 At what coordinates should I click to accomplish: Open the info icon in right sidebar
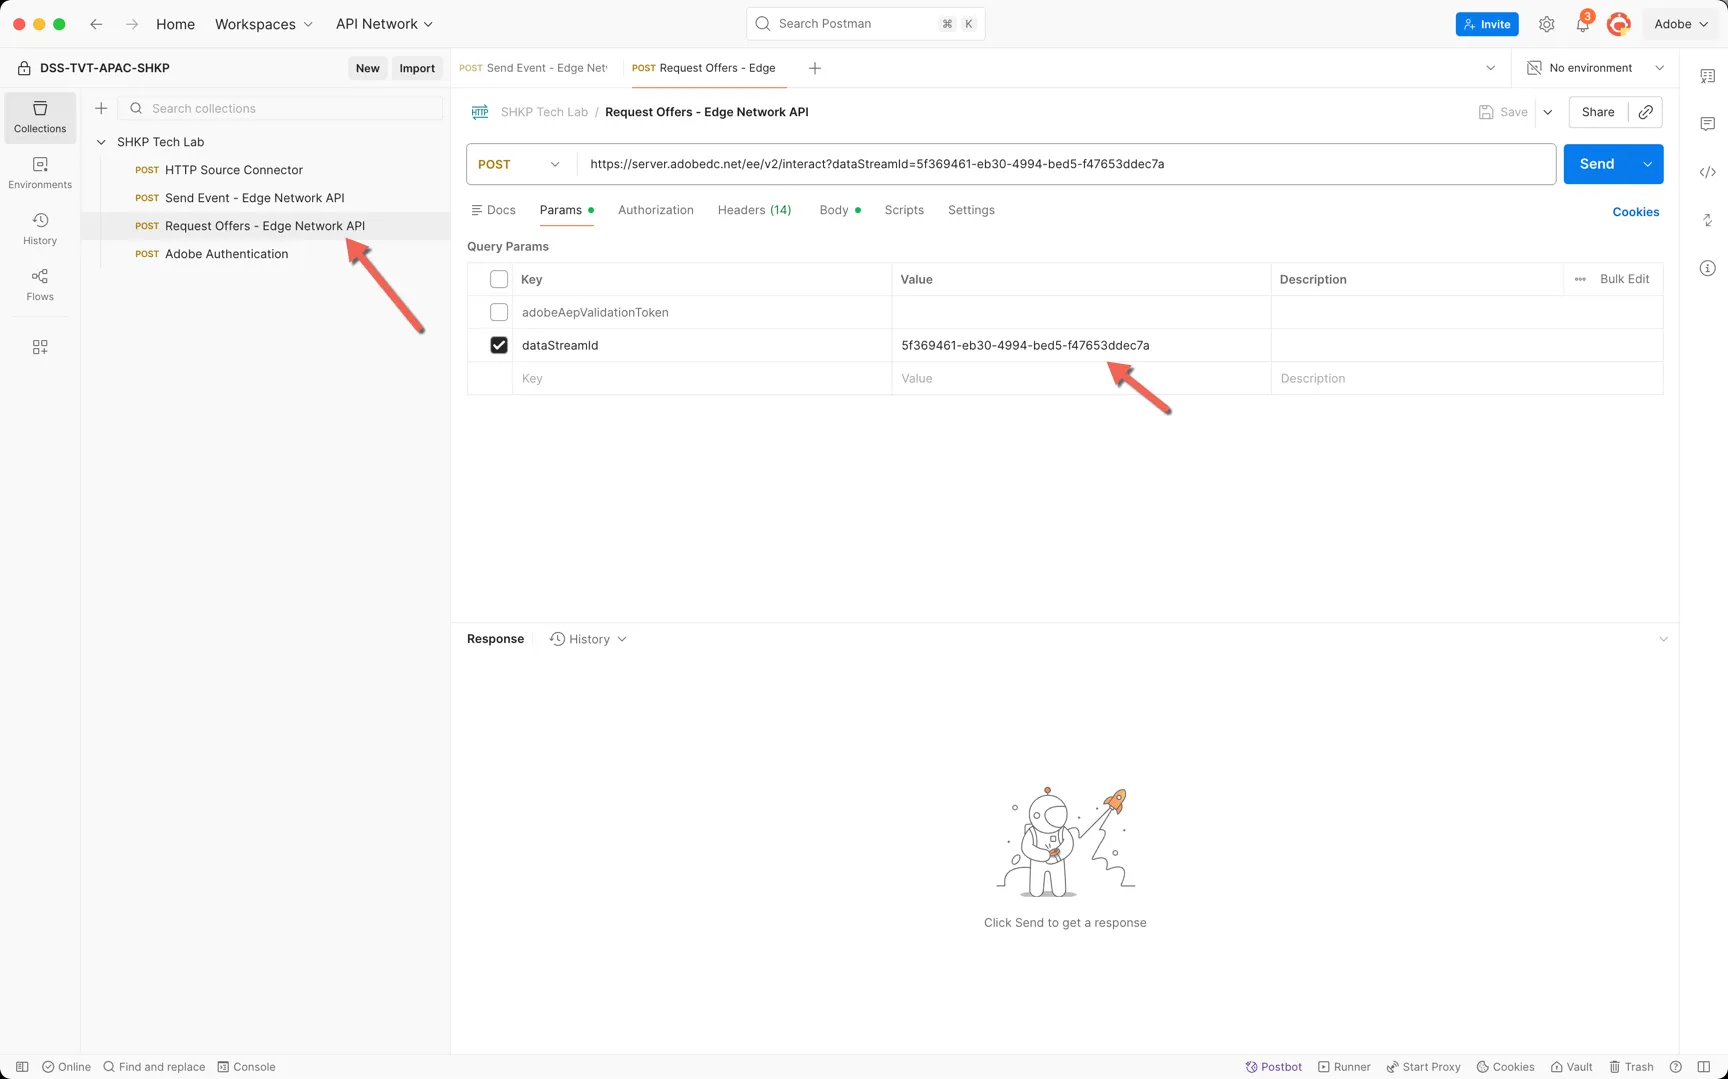[1707, 268]
